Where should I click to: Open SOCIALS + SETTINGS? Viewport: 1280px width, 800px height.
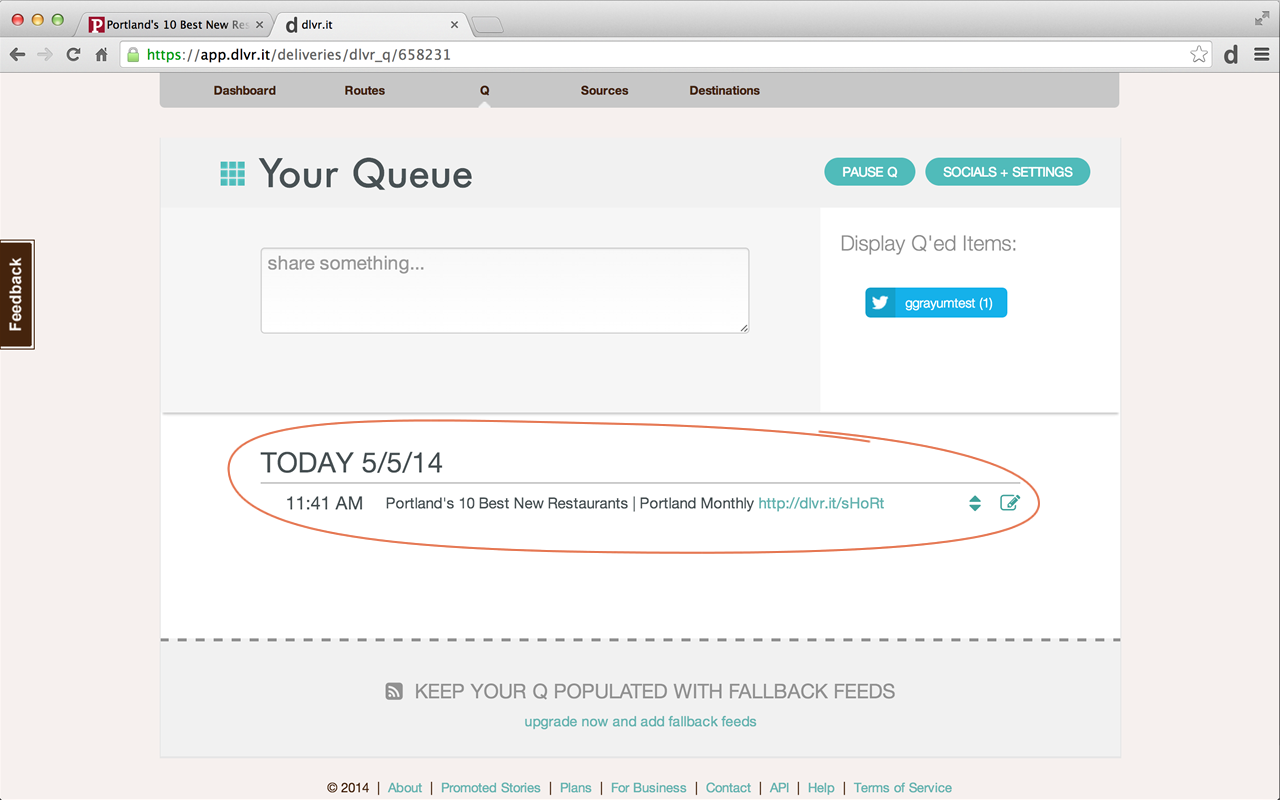click(1008, 172)
